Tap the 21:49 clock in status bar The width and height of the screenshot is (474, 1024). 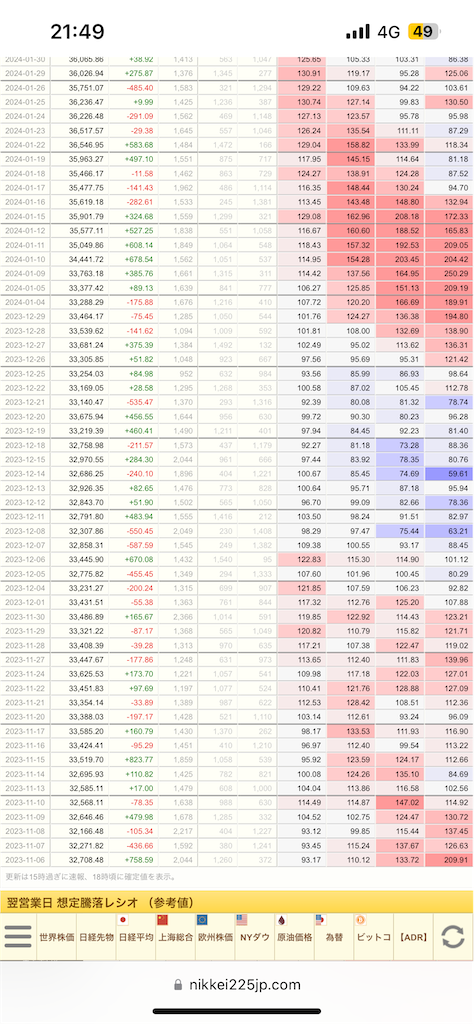[77, 31]
